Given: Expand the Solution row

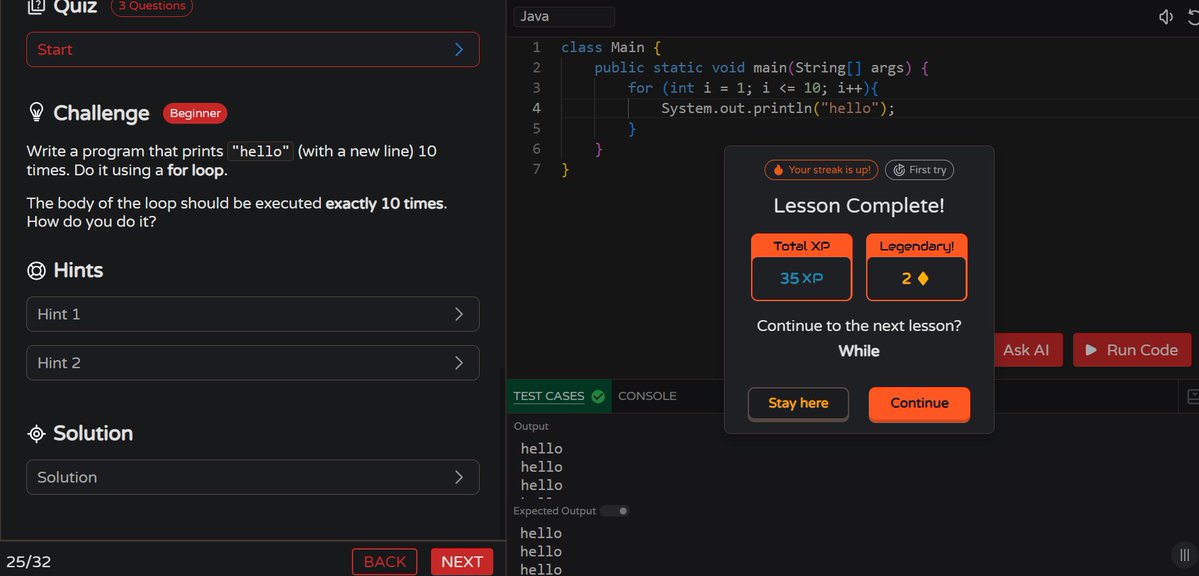Looking at the screenshot, I should click(253, 477).
